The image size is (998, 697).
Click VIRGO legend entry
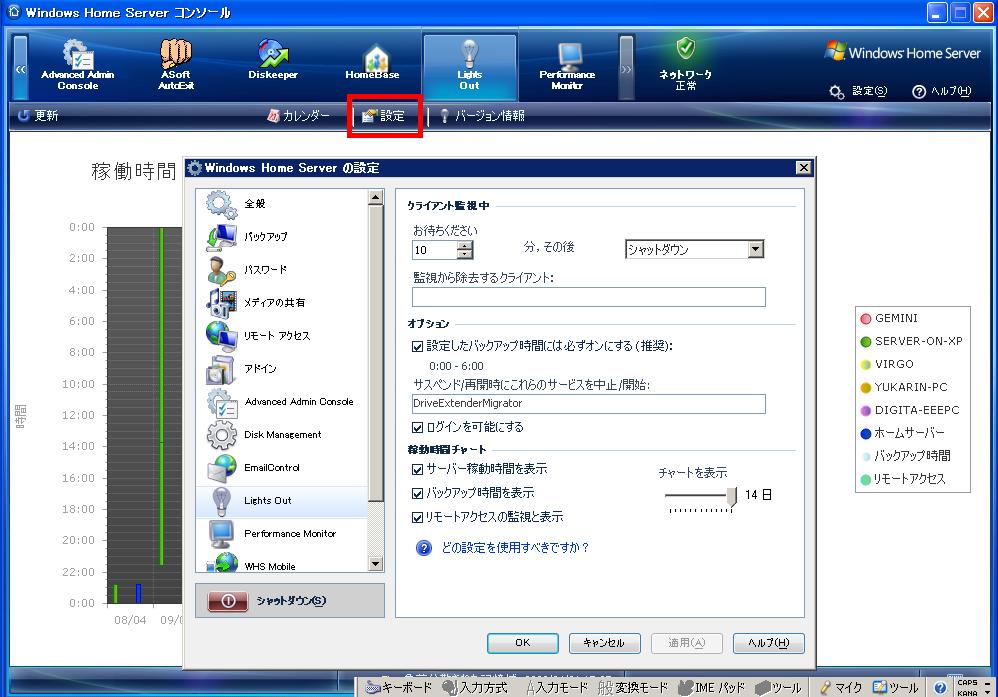pyautogui.click(x=887, y=364)
